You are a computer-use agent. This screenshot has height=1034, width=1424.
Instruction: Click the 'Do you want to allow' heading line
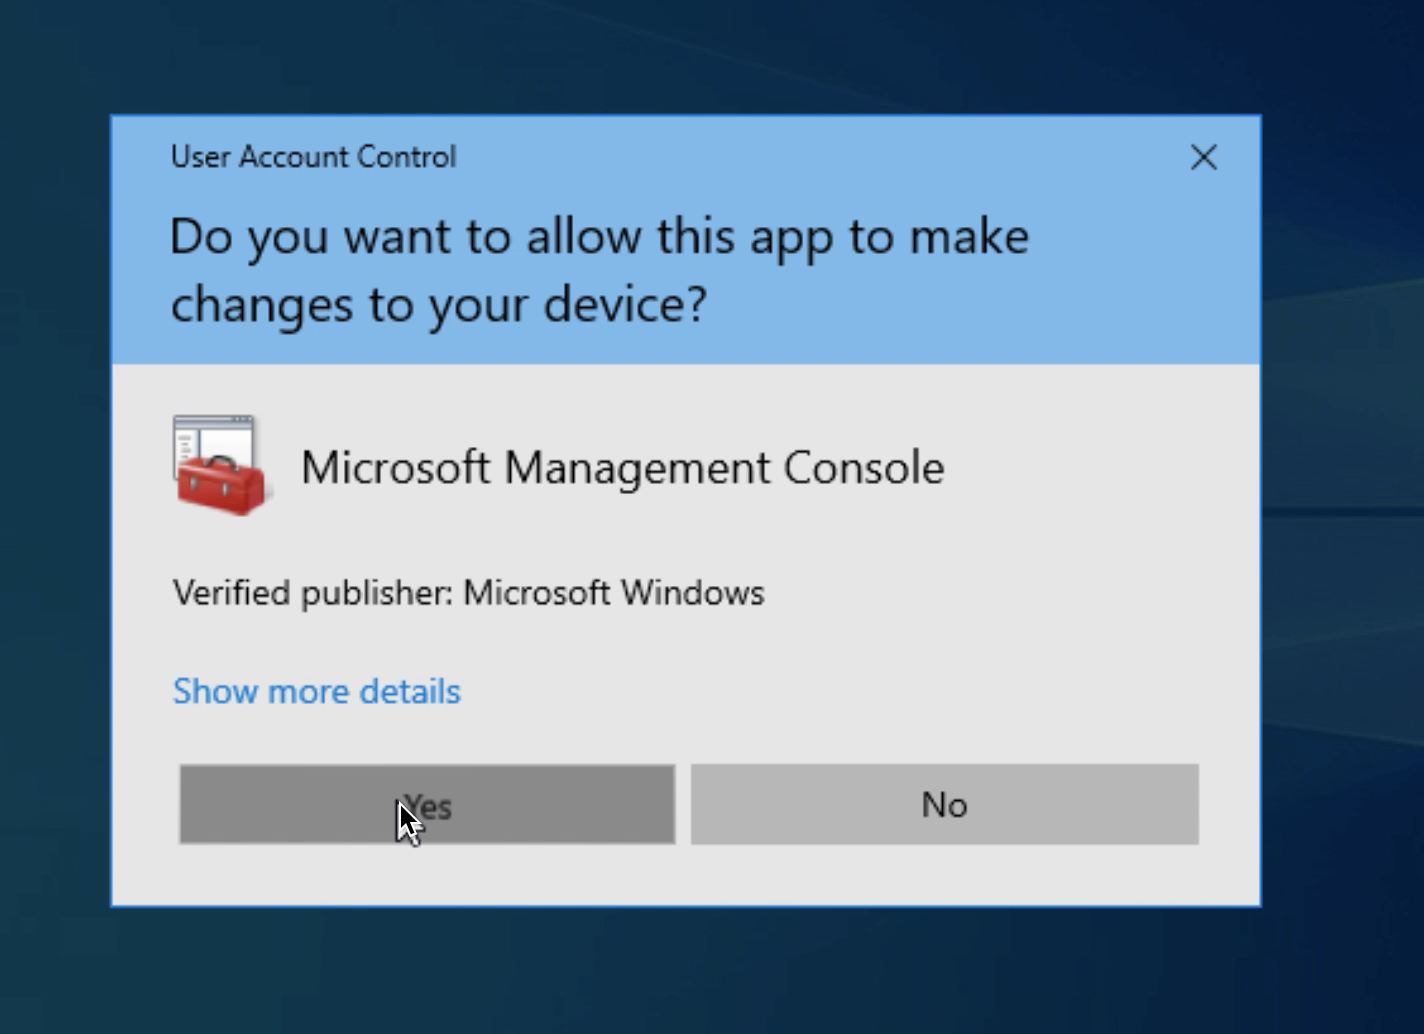pyautogui.click(x=598, y=237)
